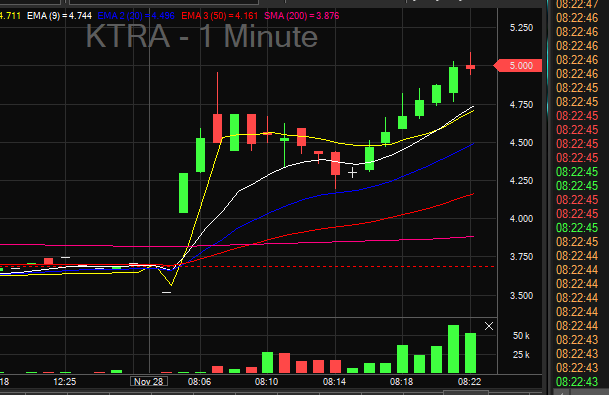The height and width of the screenshot is (395, 609).
Task: Click the 3.500 price axis label
Action: [521, 296]
